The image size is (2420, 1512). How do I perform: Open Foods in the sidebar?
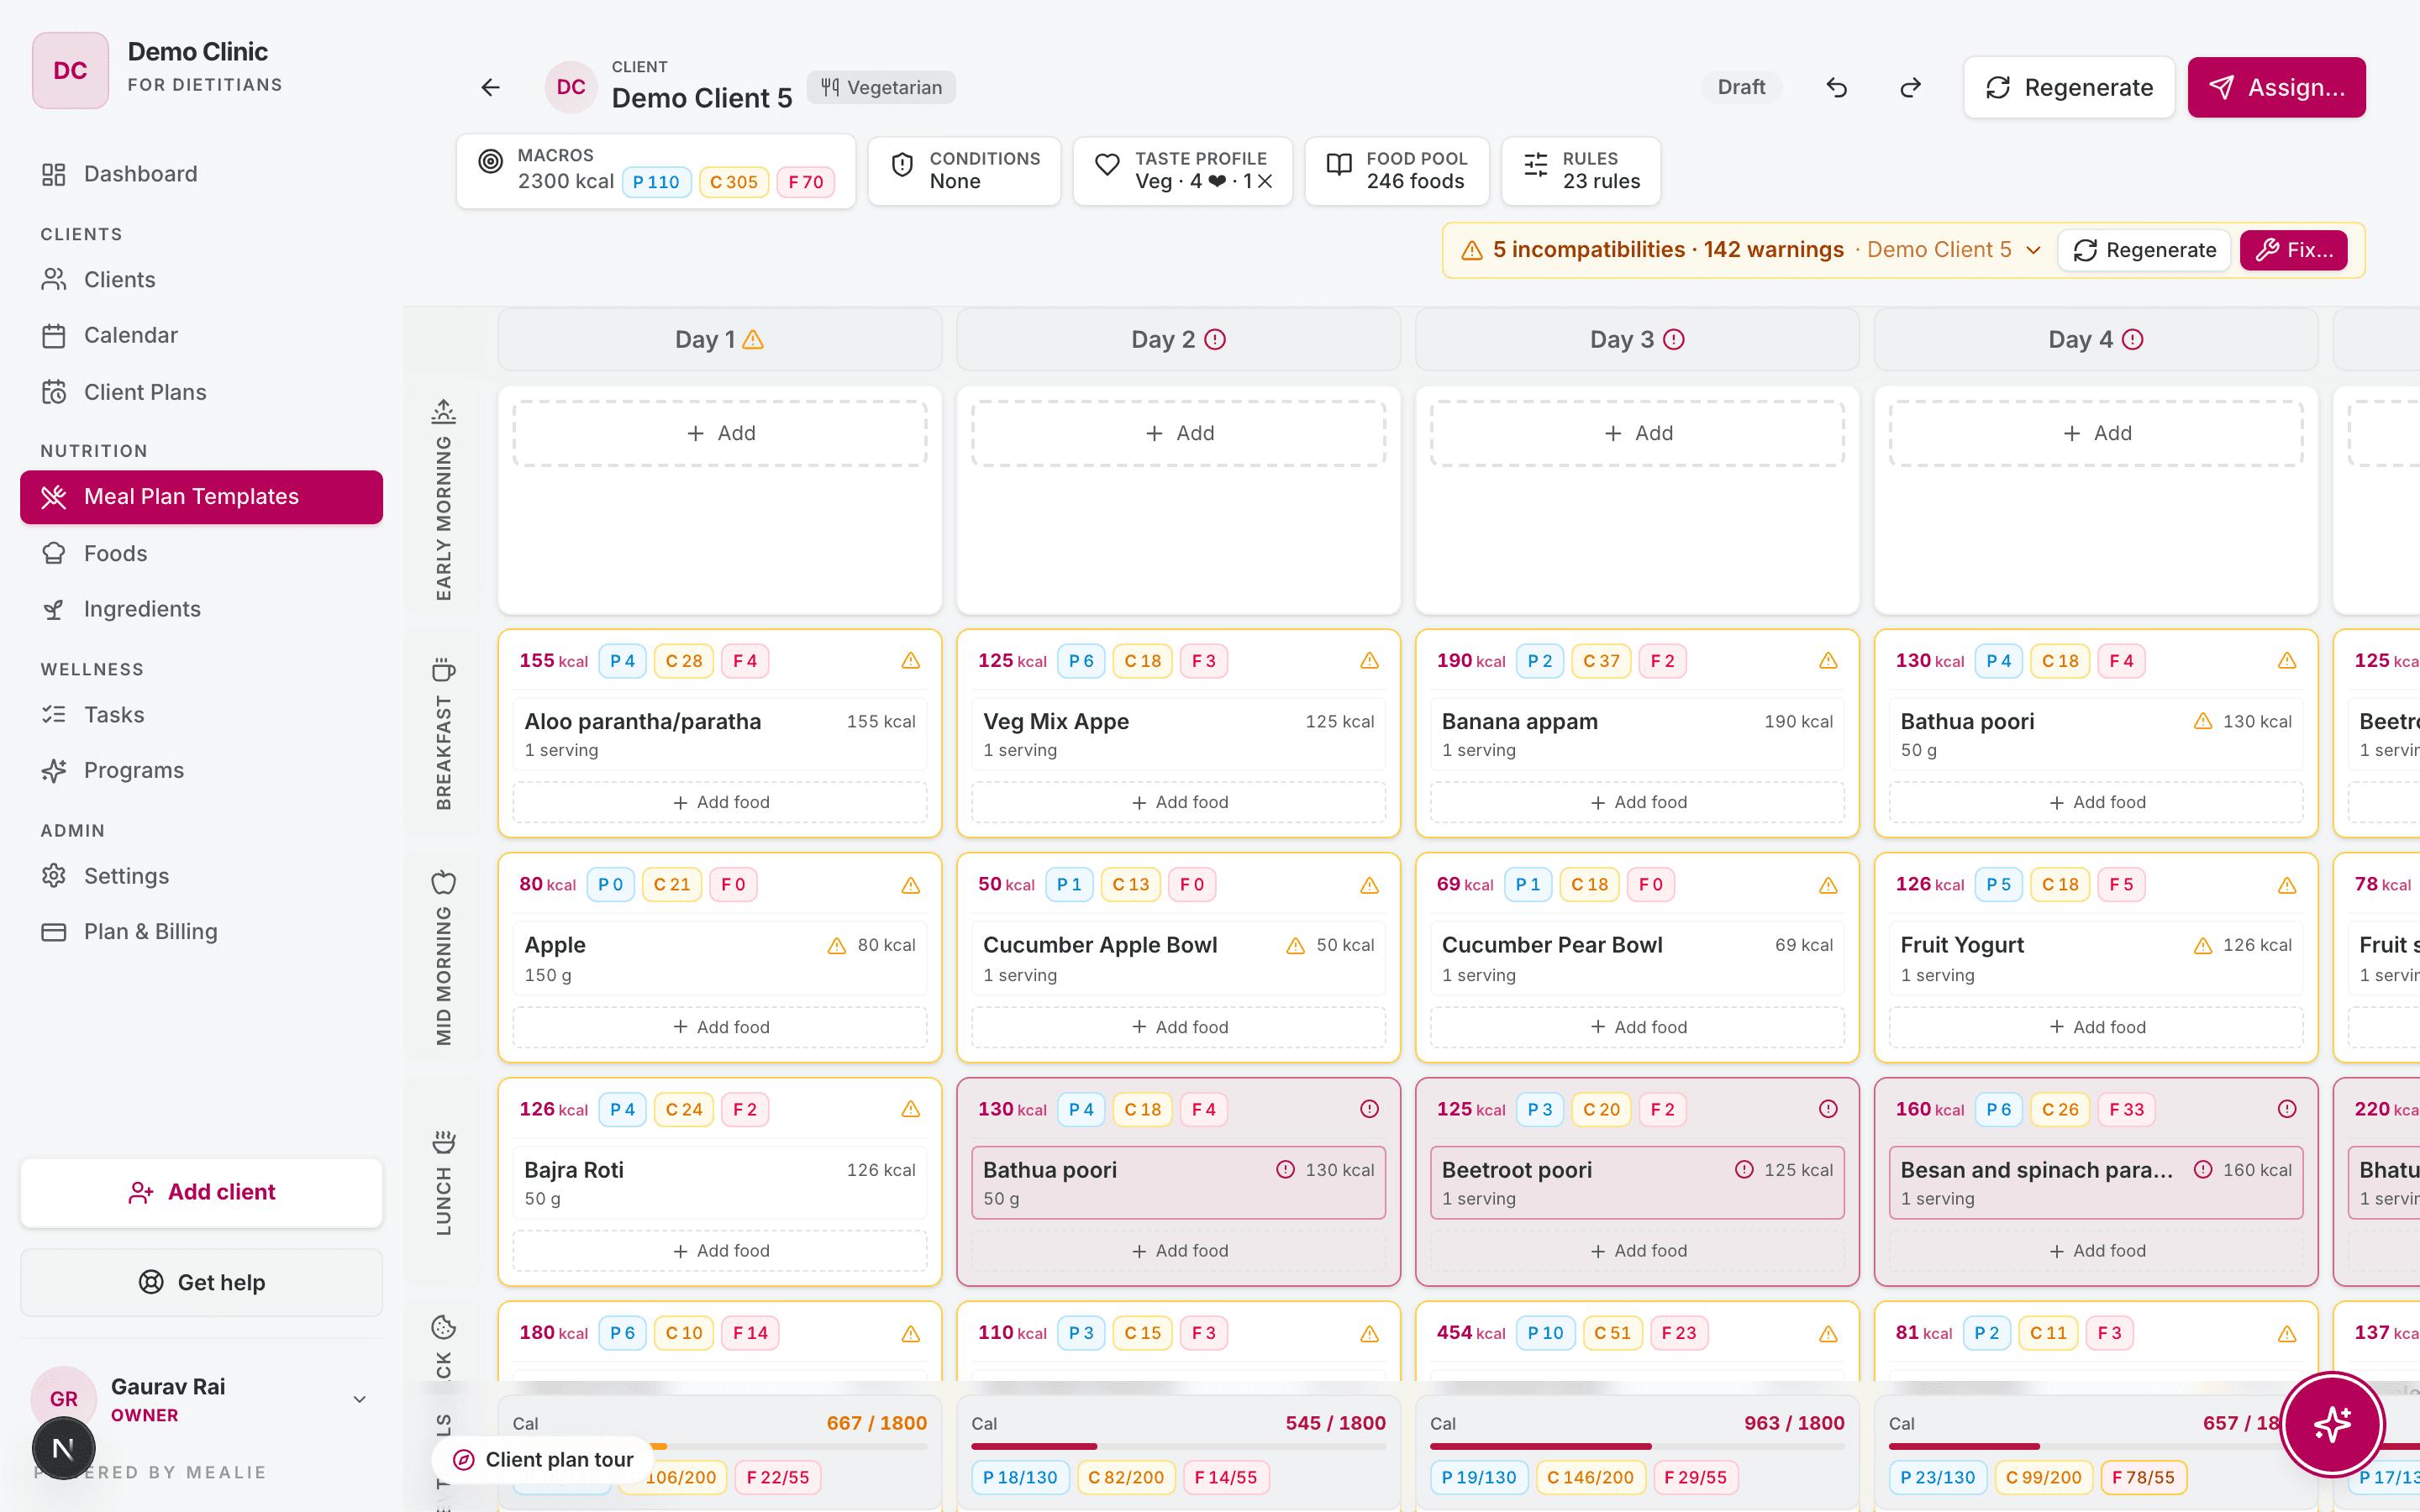coord(201,553)
